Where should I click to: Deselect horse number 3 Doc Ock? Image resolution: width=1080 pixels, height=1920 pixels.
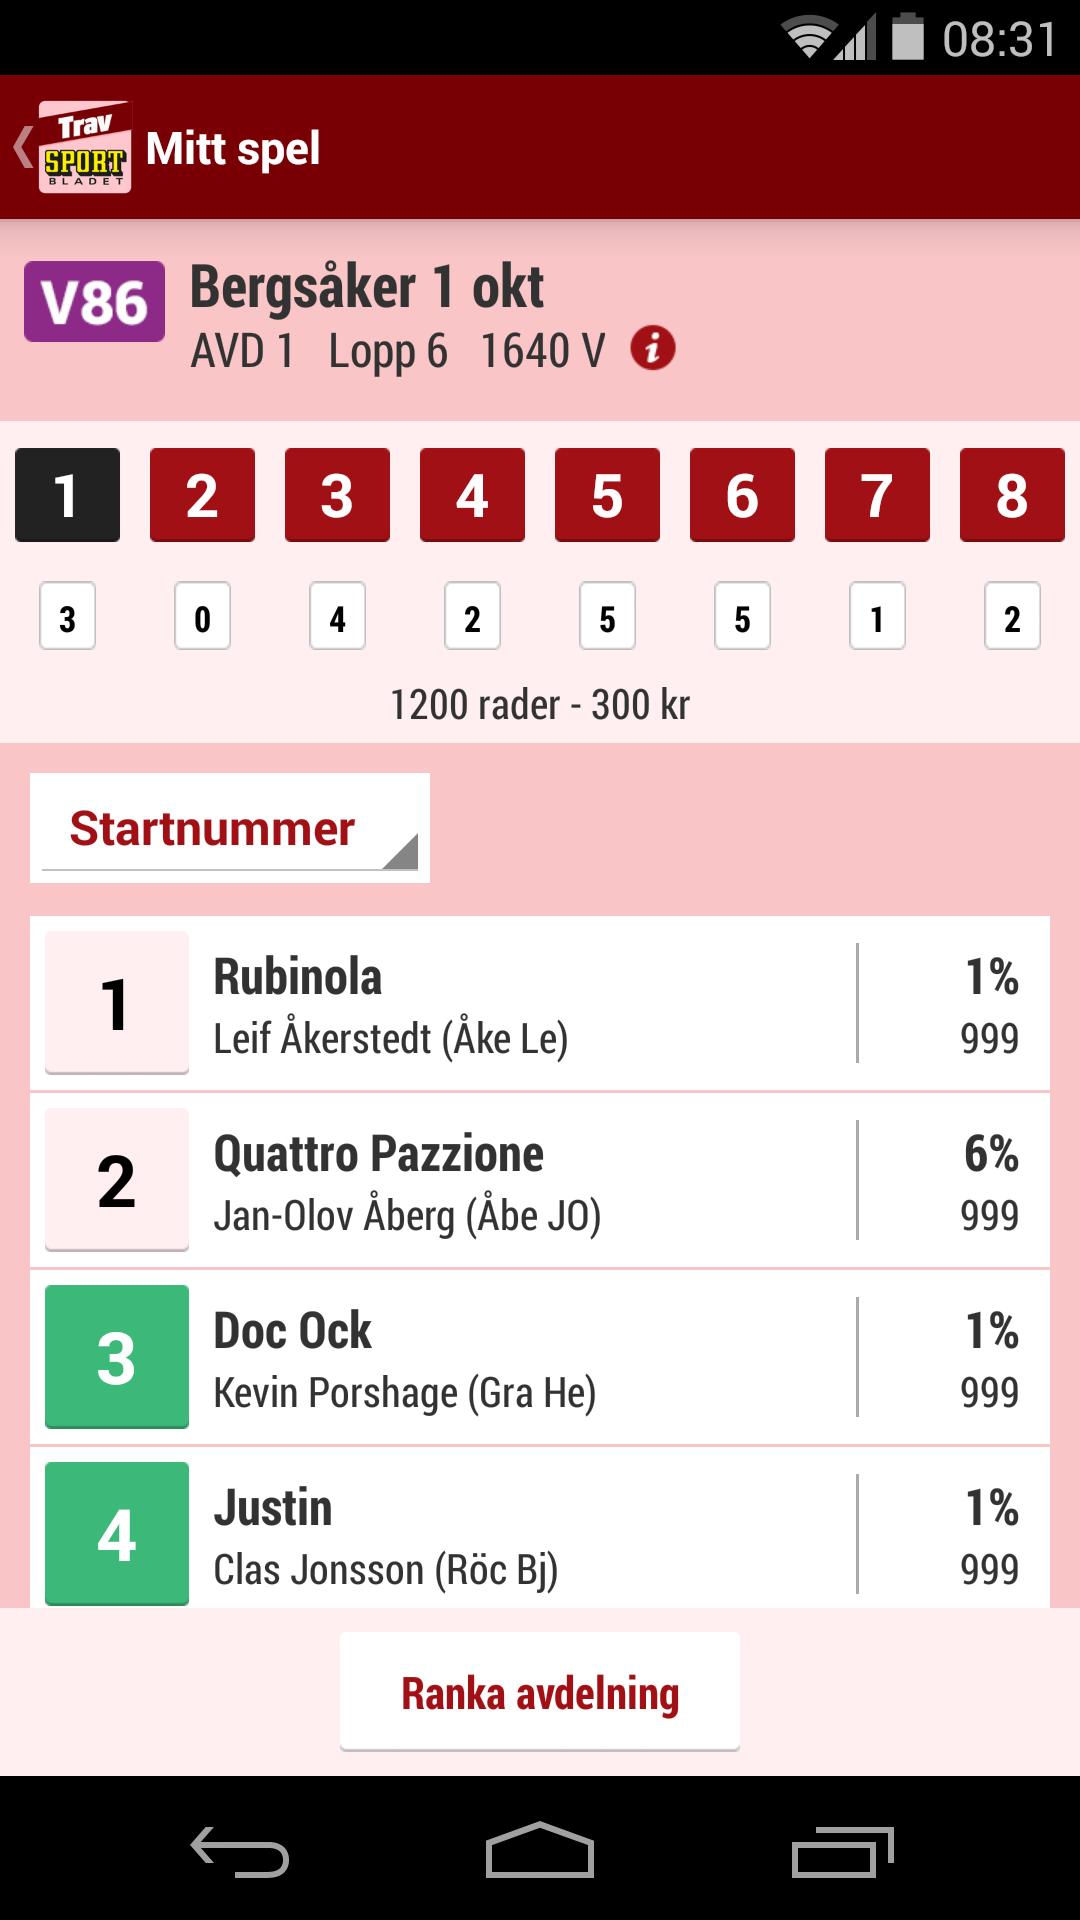pos(117,1356)
